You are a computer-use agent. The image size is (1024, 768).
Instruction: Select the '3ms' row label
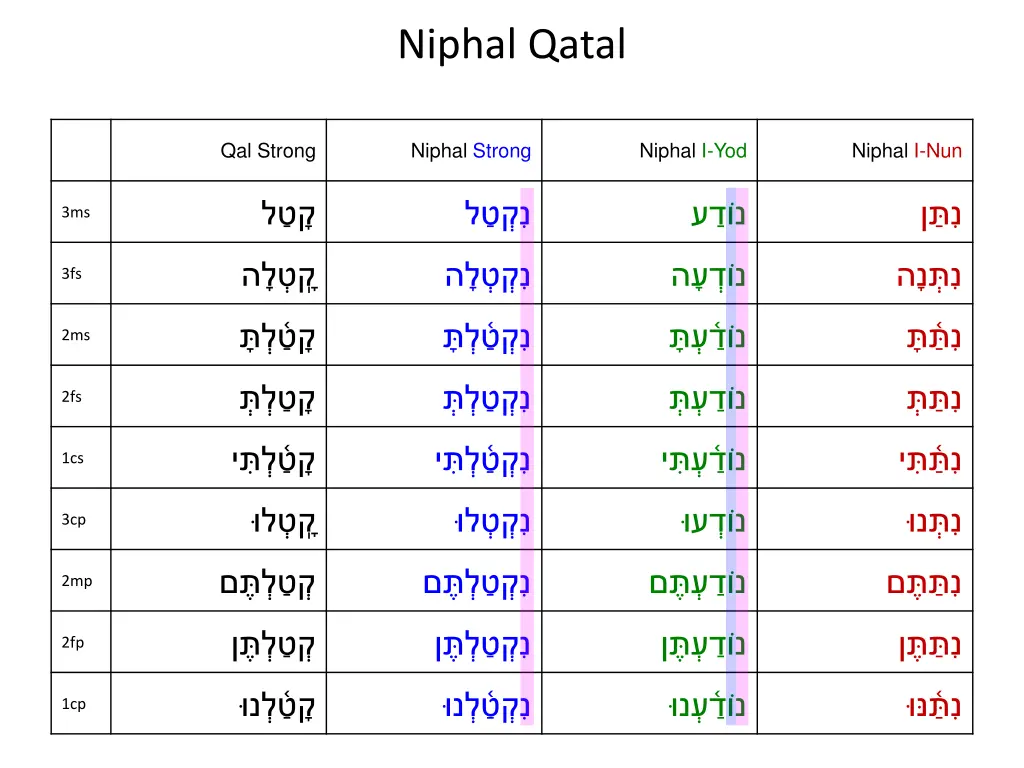click(75, 212)
